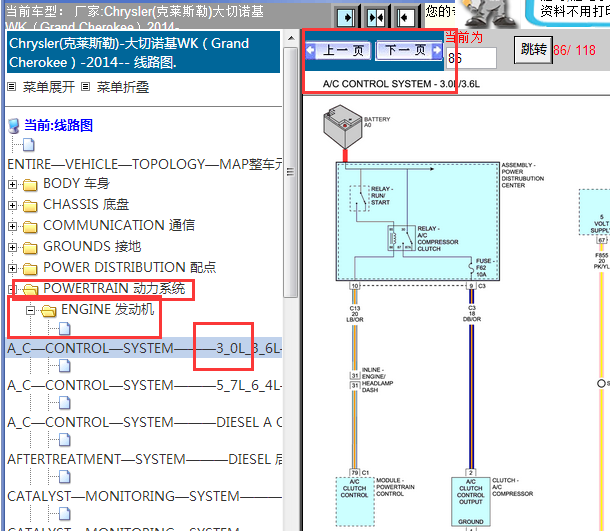Click CLUTCH - A/C COMPRESSOR box
610x531 pixels.
(x=471, y=502)
